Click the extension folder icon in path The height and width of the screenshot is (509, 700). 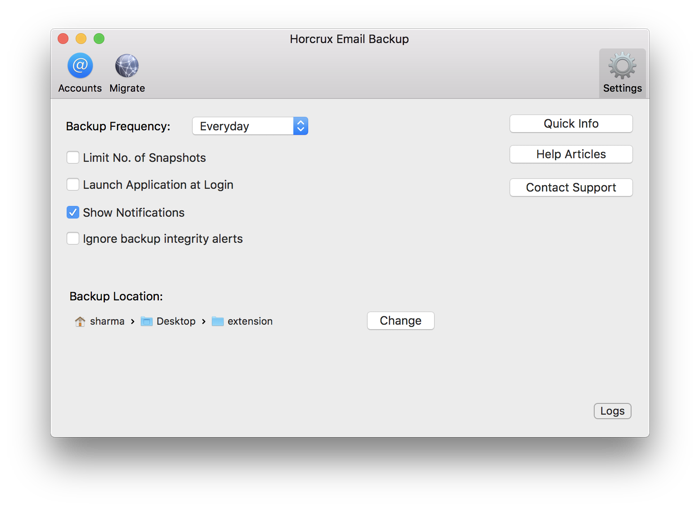pyautogui.click(x=217, y=321)
